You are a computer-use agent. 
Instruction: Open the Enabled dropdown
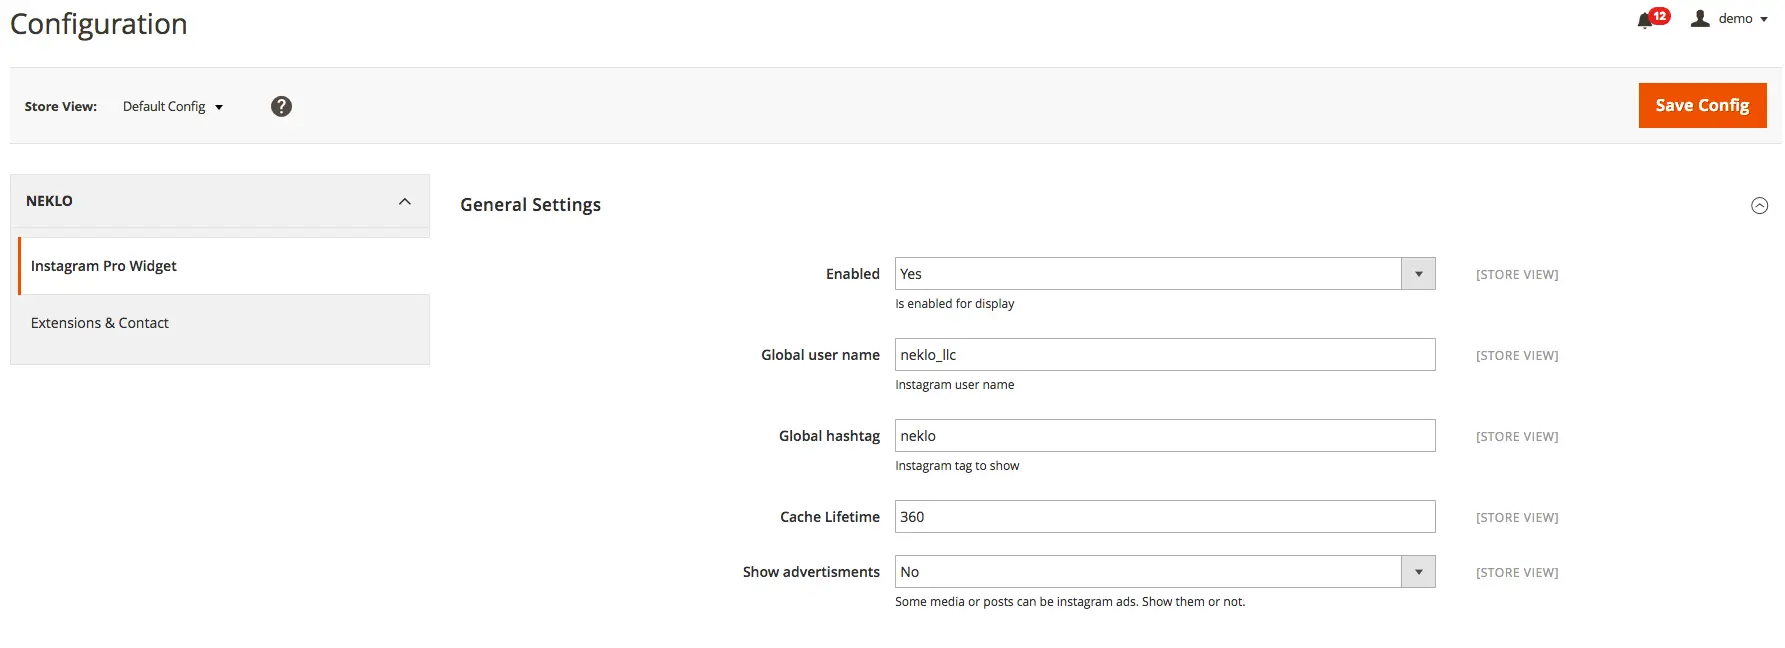(x=1164, y=274)
